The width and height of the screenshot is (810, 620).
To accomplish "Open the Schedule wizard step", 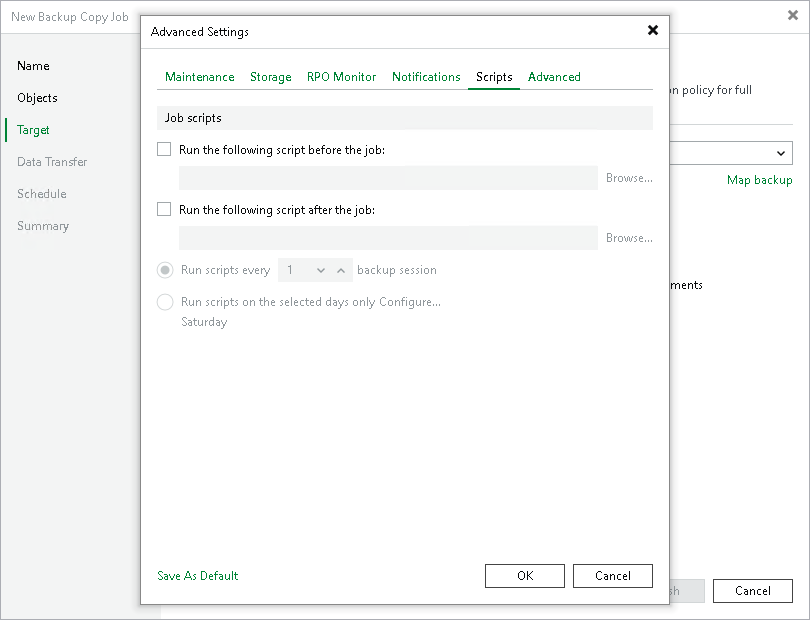I will (41, 194).
